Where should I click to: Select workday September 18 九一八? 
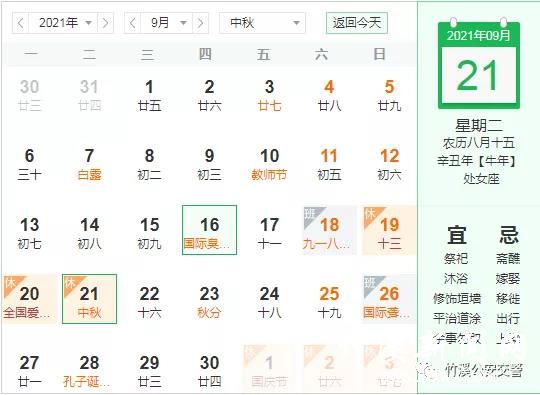click(329, 231)
